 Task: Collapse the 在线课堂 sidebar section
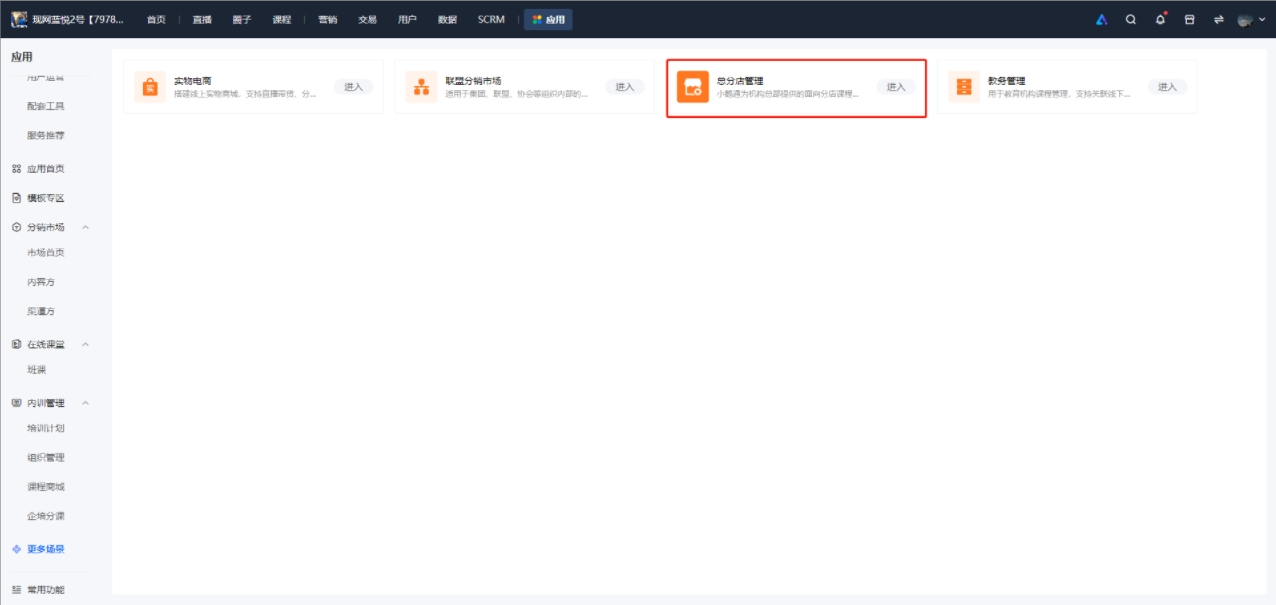click(85, 344)
